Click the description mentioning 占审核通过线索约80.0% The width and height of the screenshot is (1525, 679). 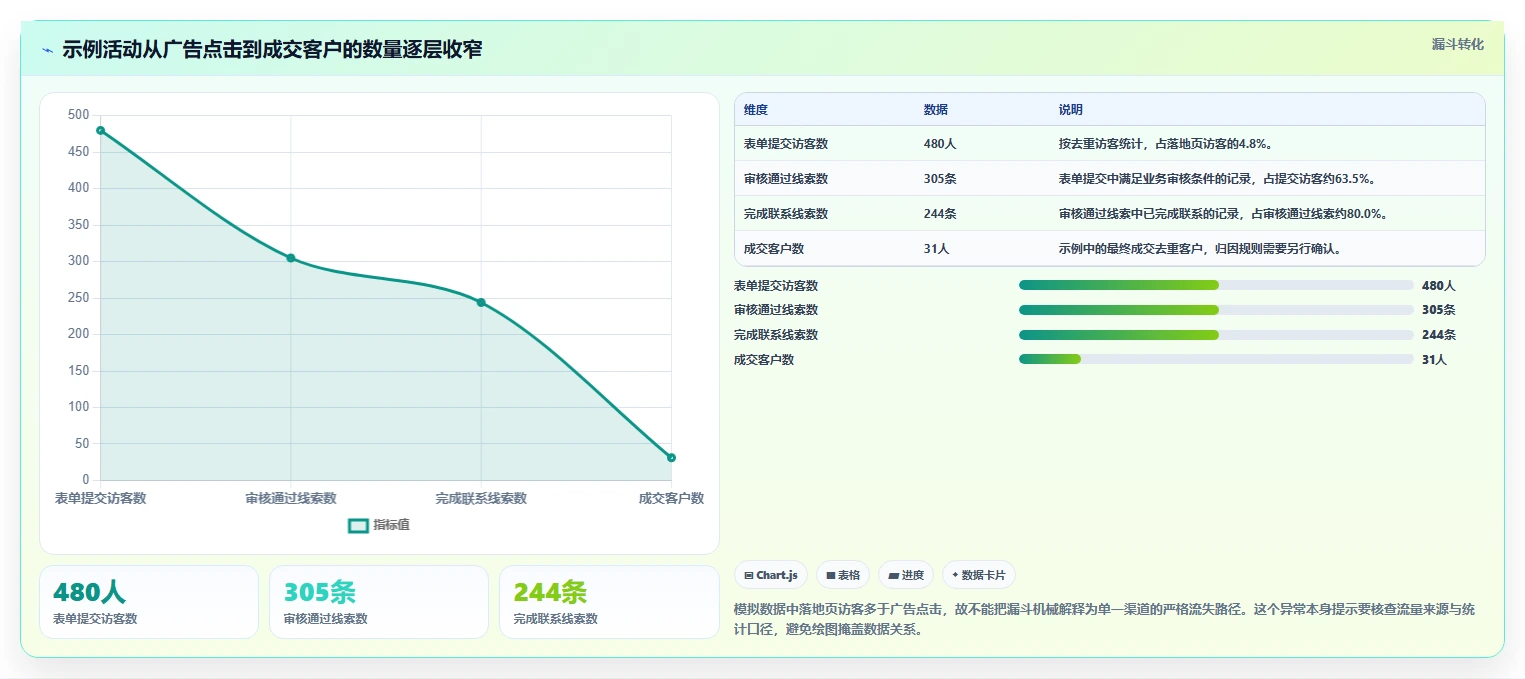1223,214
